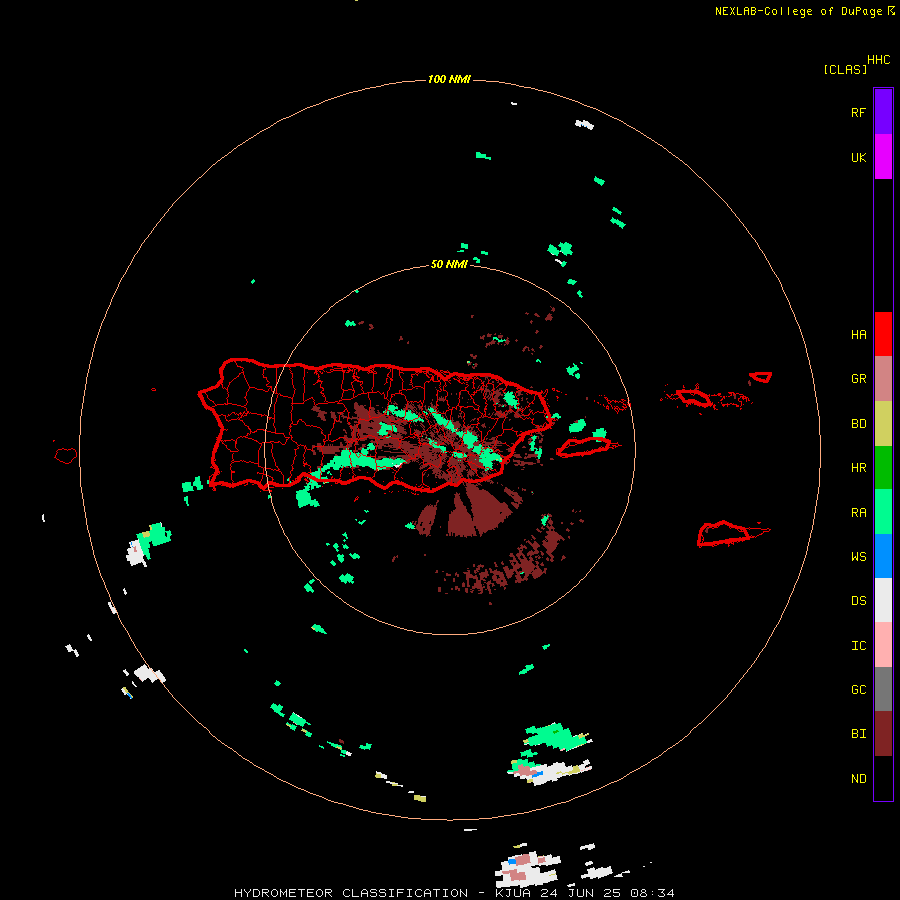Image resolution: width=900 pixels, height=900 pixels.
Task: Click the "DS" legend label
Action: point(858,601)
